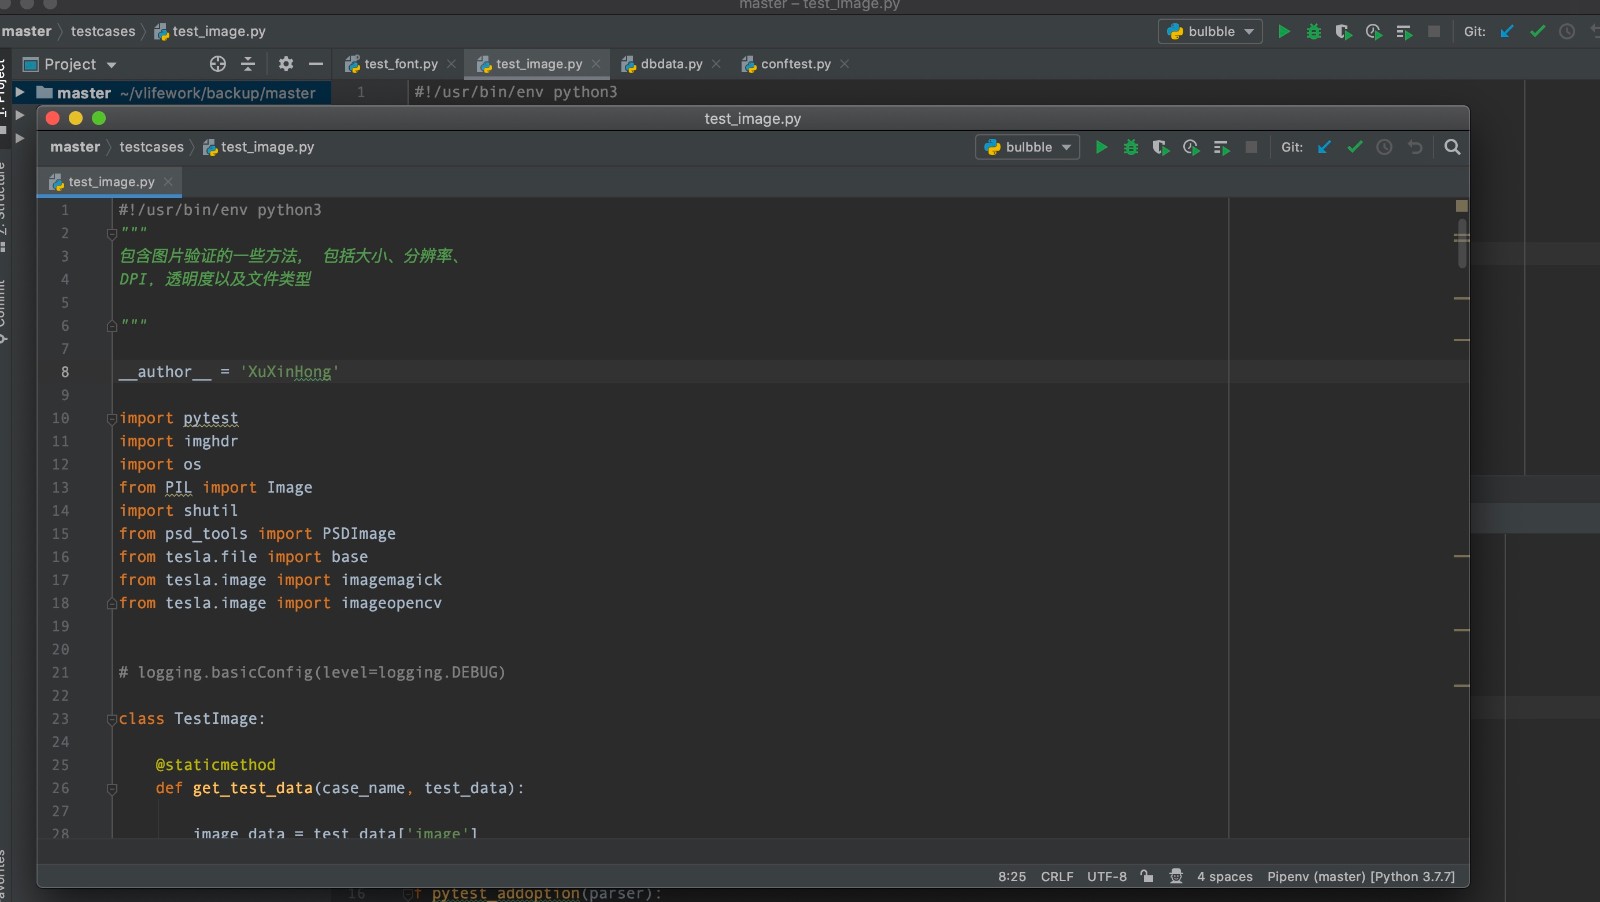
Task: Close test_image.py tab in the detached window
Action: [168, 182]
